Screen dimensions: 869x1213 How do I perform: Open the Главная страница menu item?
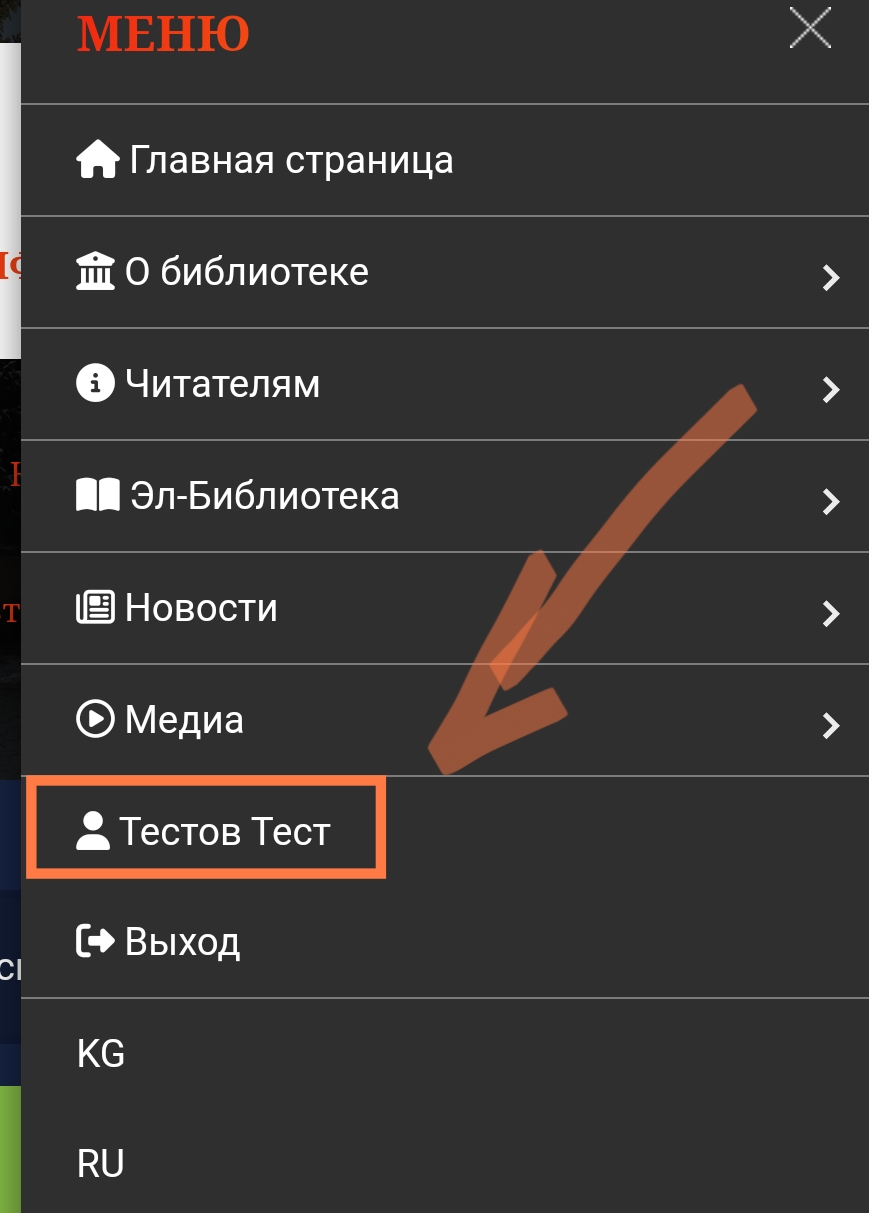(444, 160)
